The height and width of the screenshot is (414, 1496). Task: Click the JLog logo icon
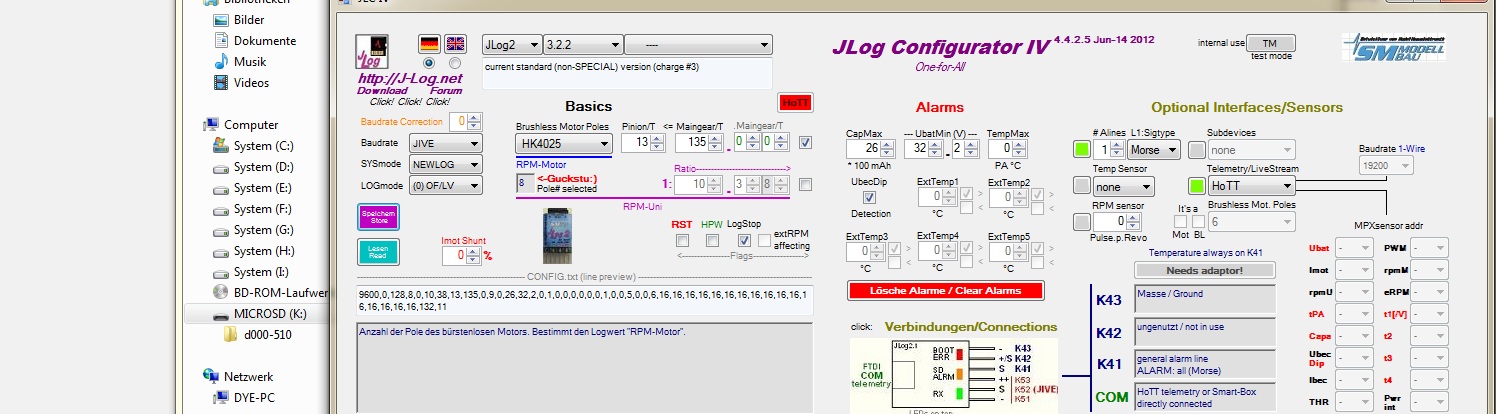371,52
